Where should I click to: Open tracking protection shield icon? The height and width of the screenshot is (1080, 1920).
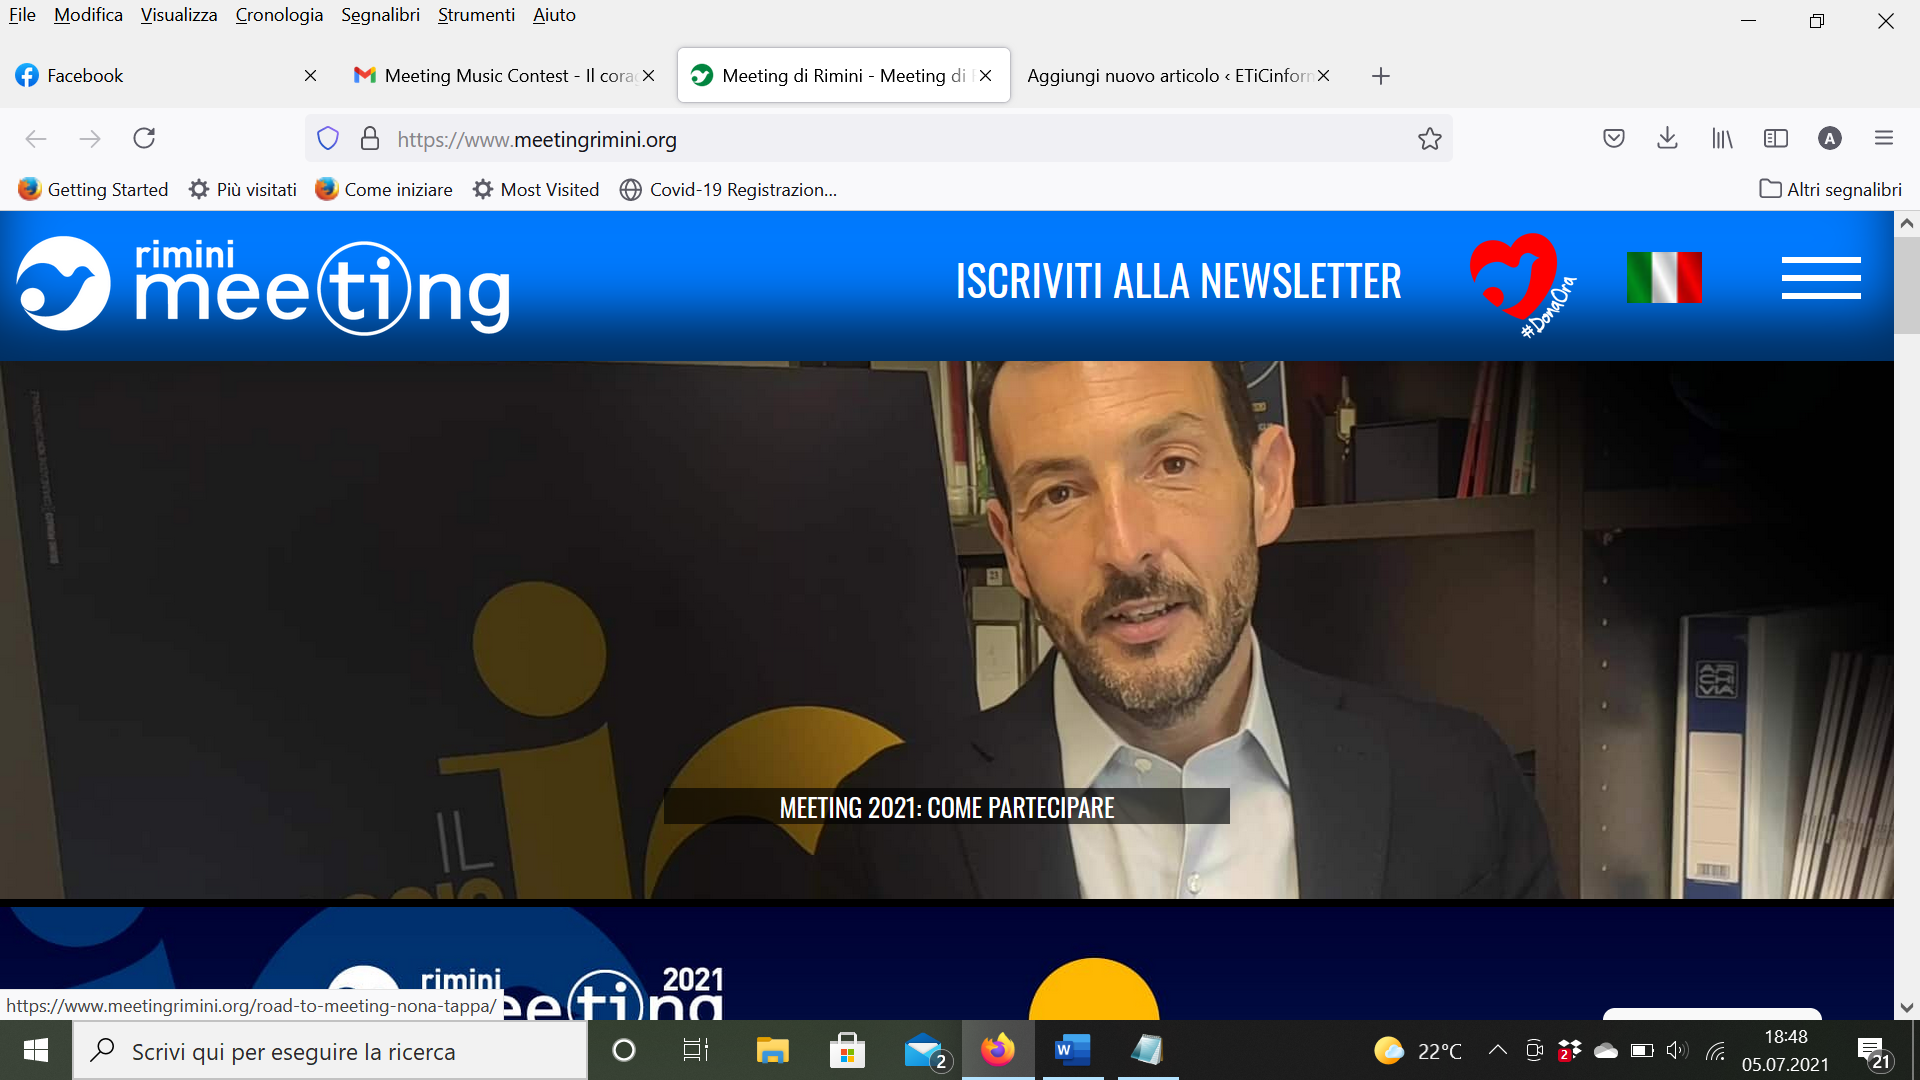point(328,139)
